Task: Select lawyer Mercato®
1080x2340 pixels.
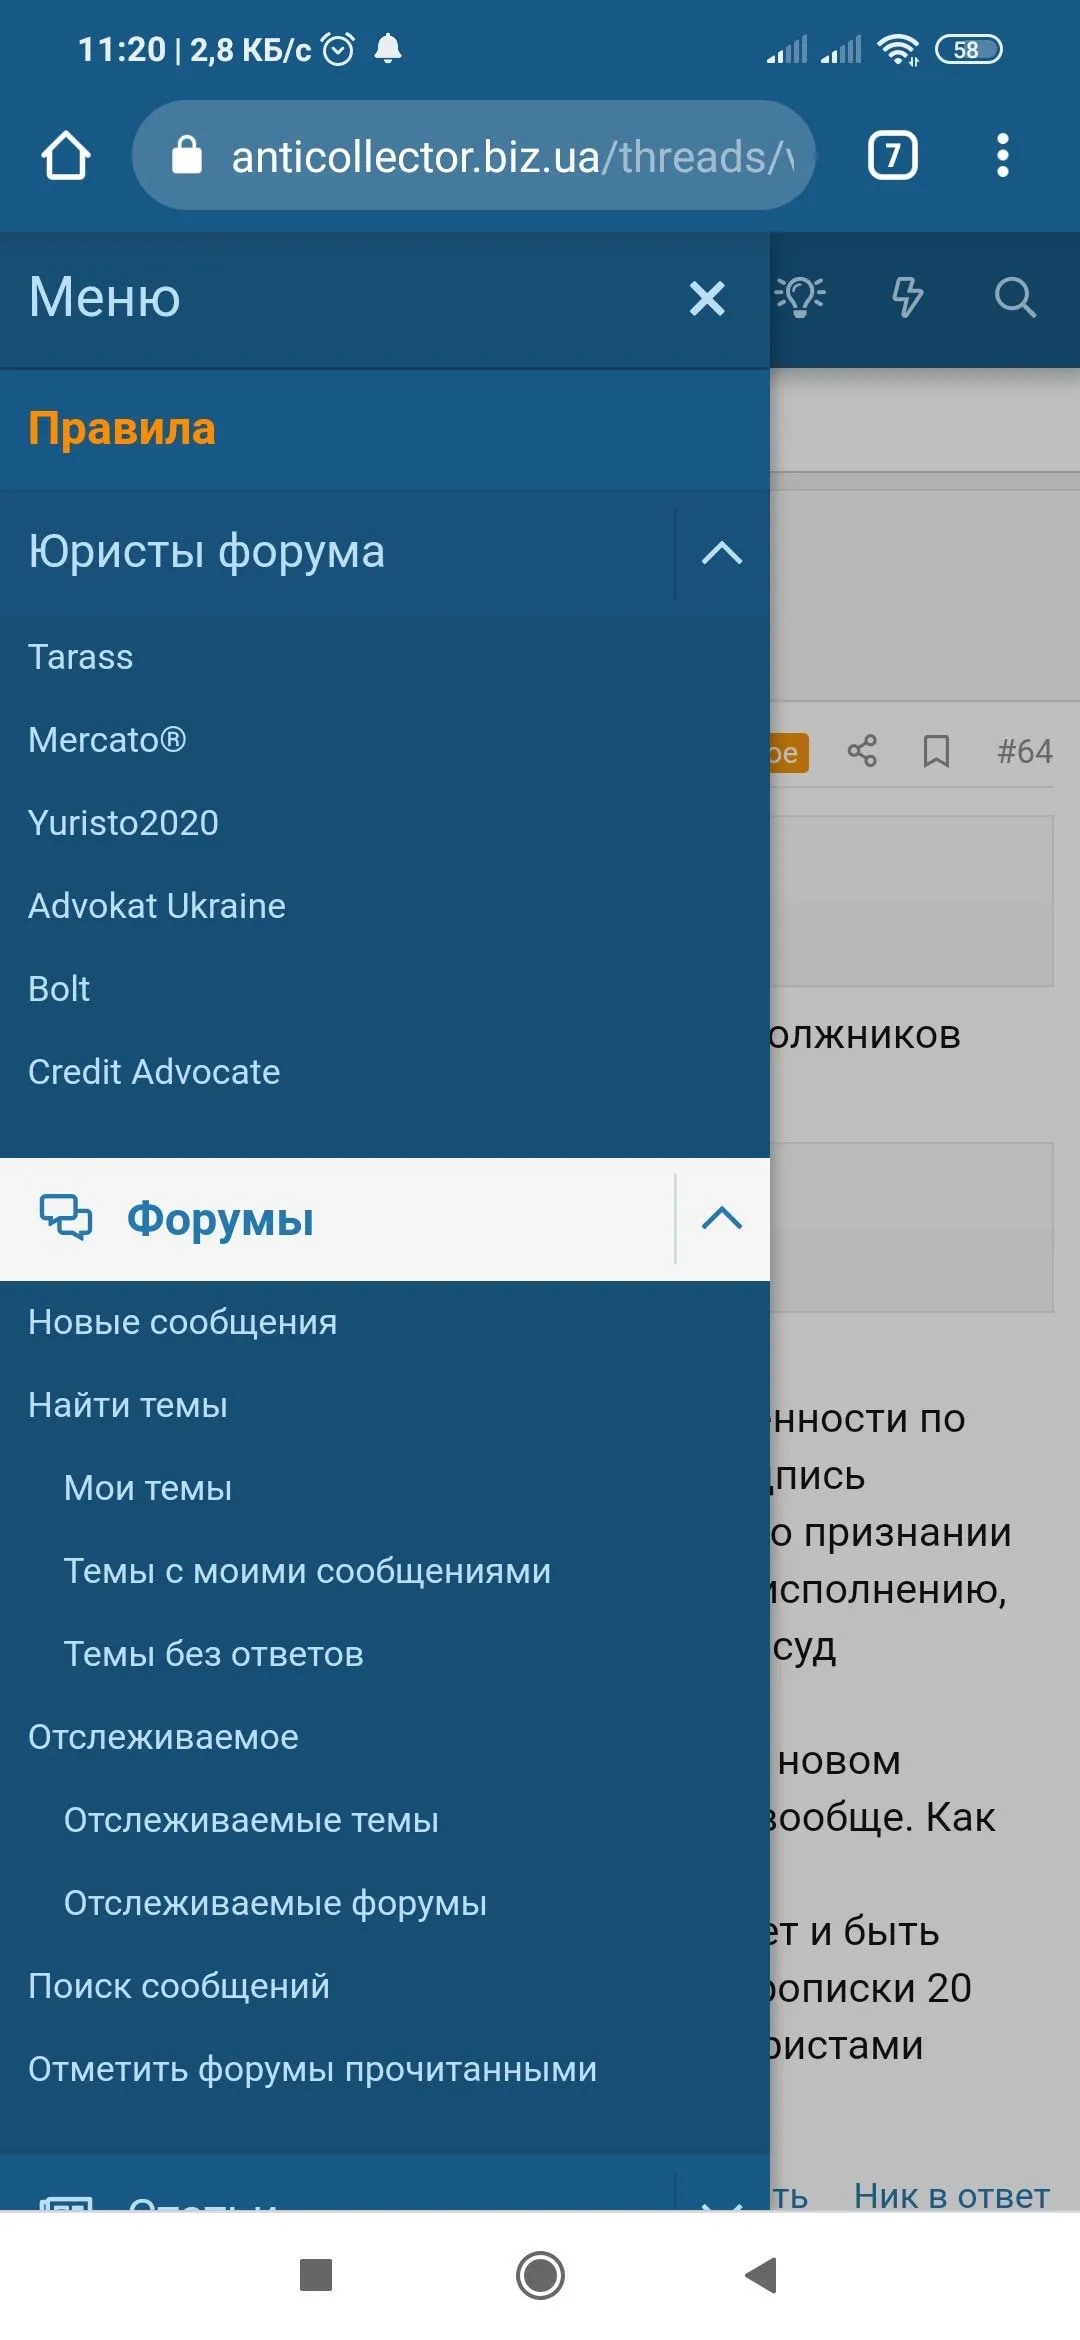Action: [107, 740]
